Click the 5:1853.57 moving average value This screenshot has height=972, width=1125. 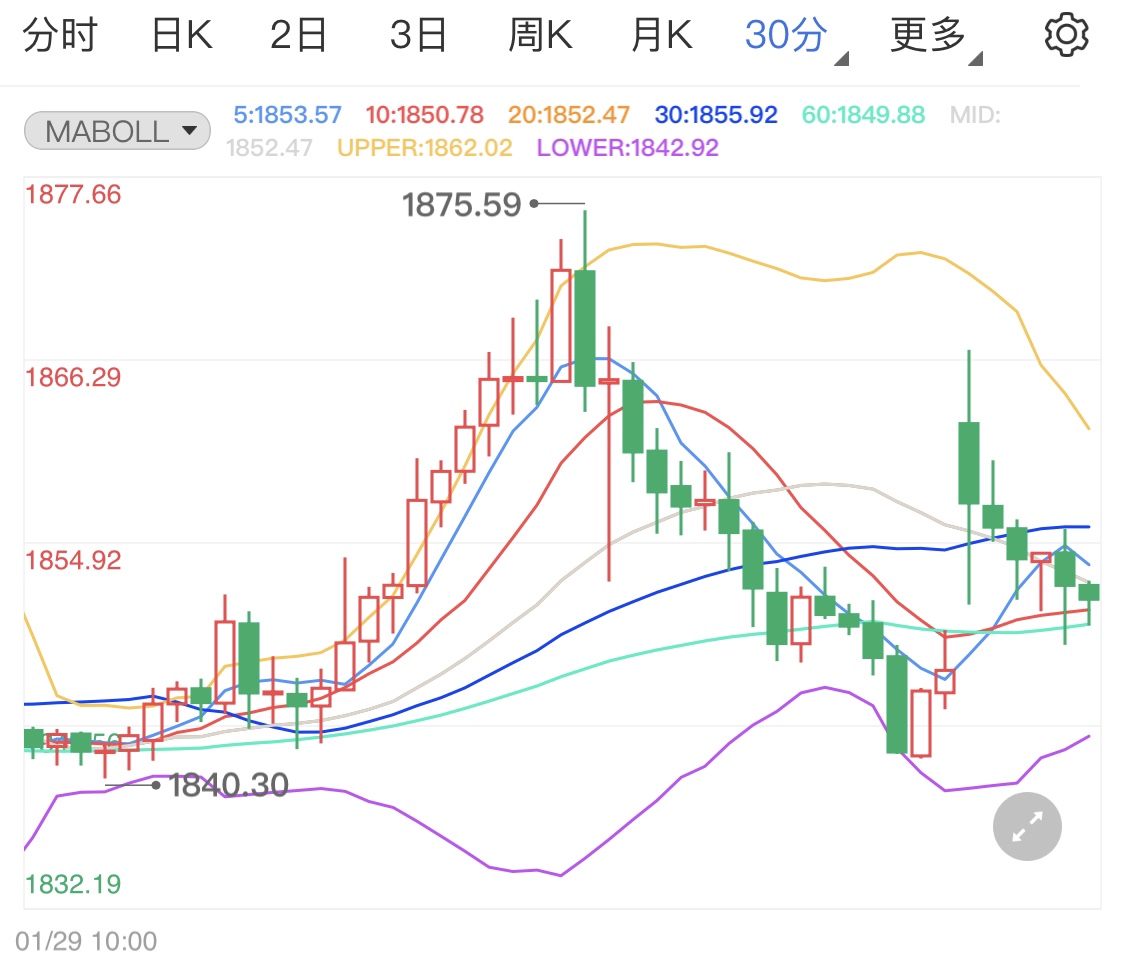tap(287, 115)
